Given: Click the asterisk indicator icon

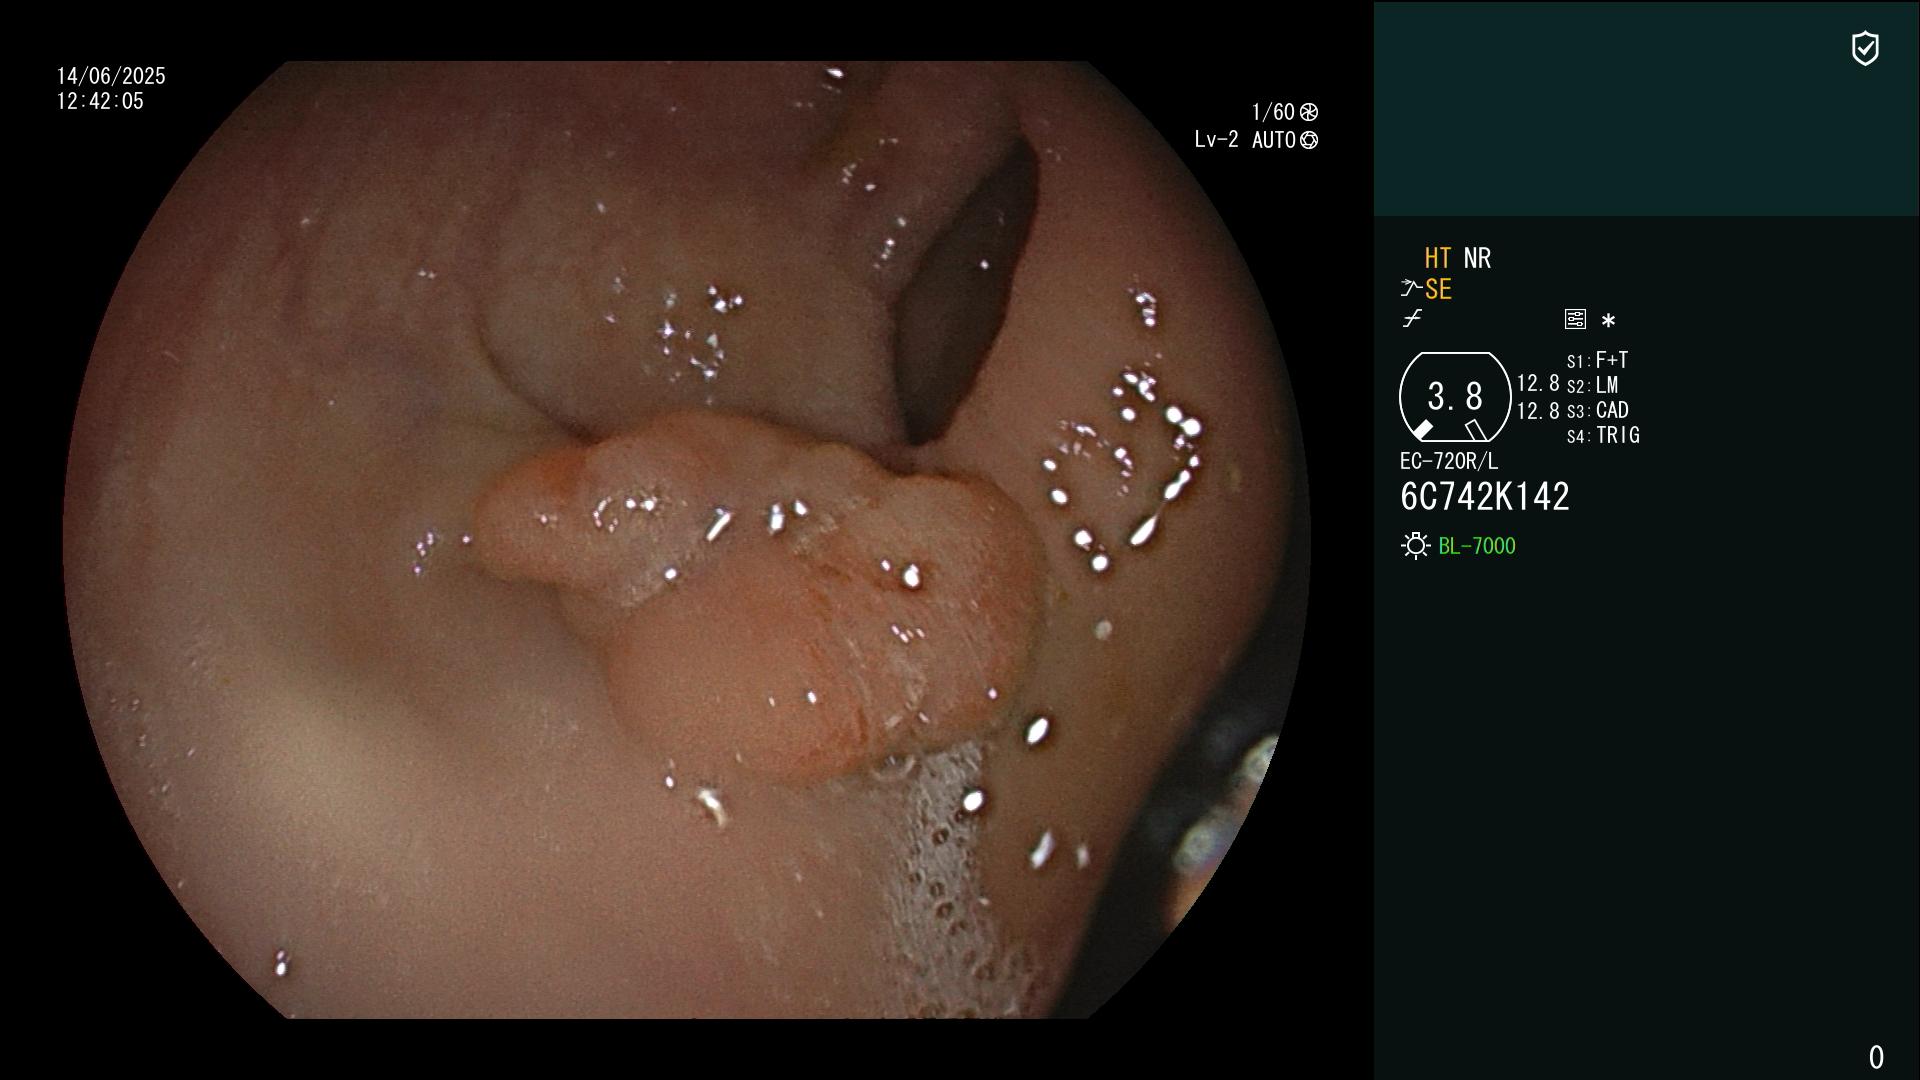Looking at the screenshot, I should tap(1608, 321).
